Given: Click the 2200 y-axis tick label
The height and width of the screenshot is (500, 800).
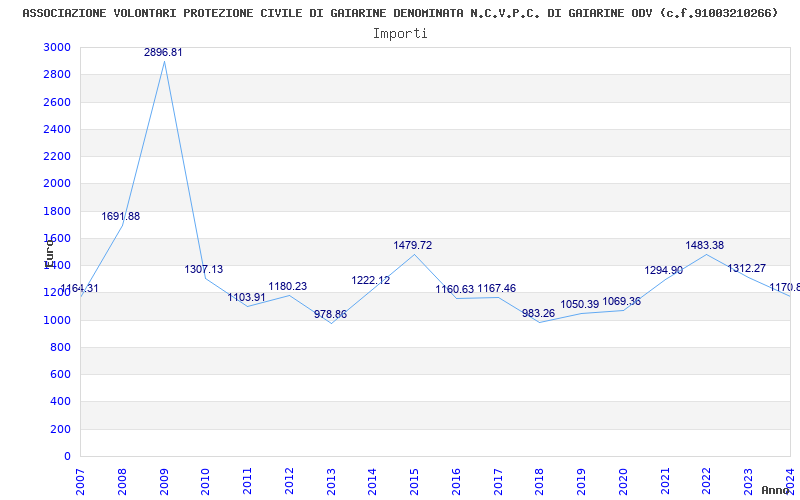Looking at the screenshot, I should 58,157.
